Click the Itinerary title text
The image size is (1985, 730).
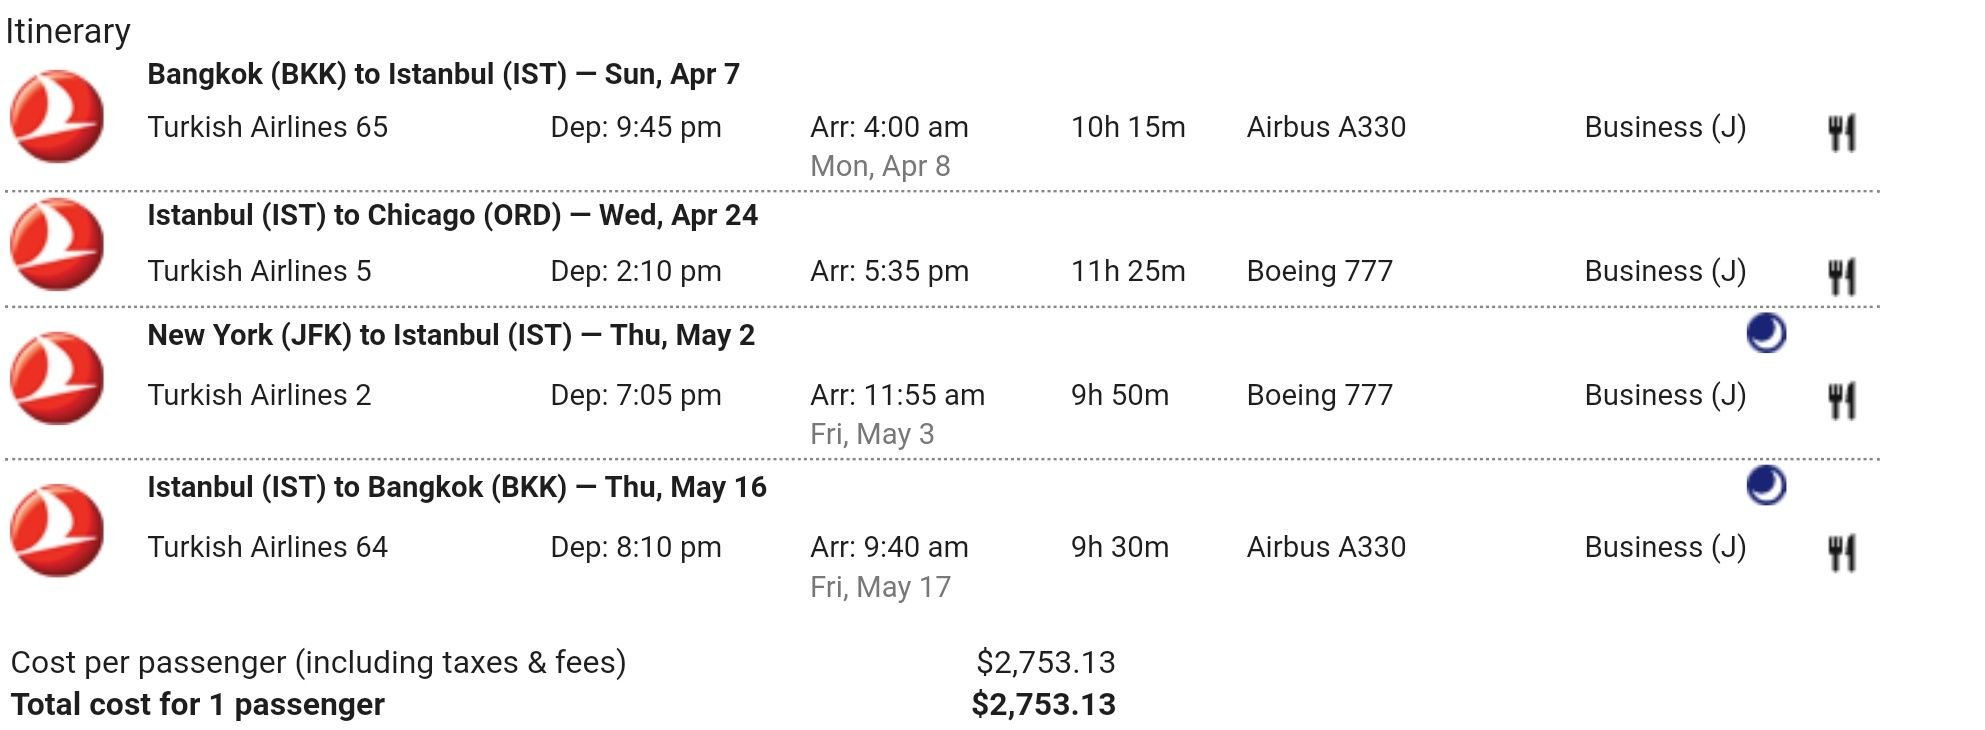coord(68,31)
